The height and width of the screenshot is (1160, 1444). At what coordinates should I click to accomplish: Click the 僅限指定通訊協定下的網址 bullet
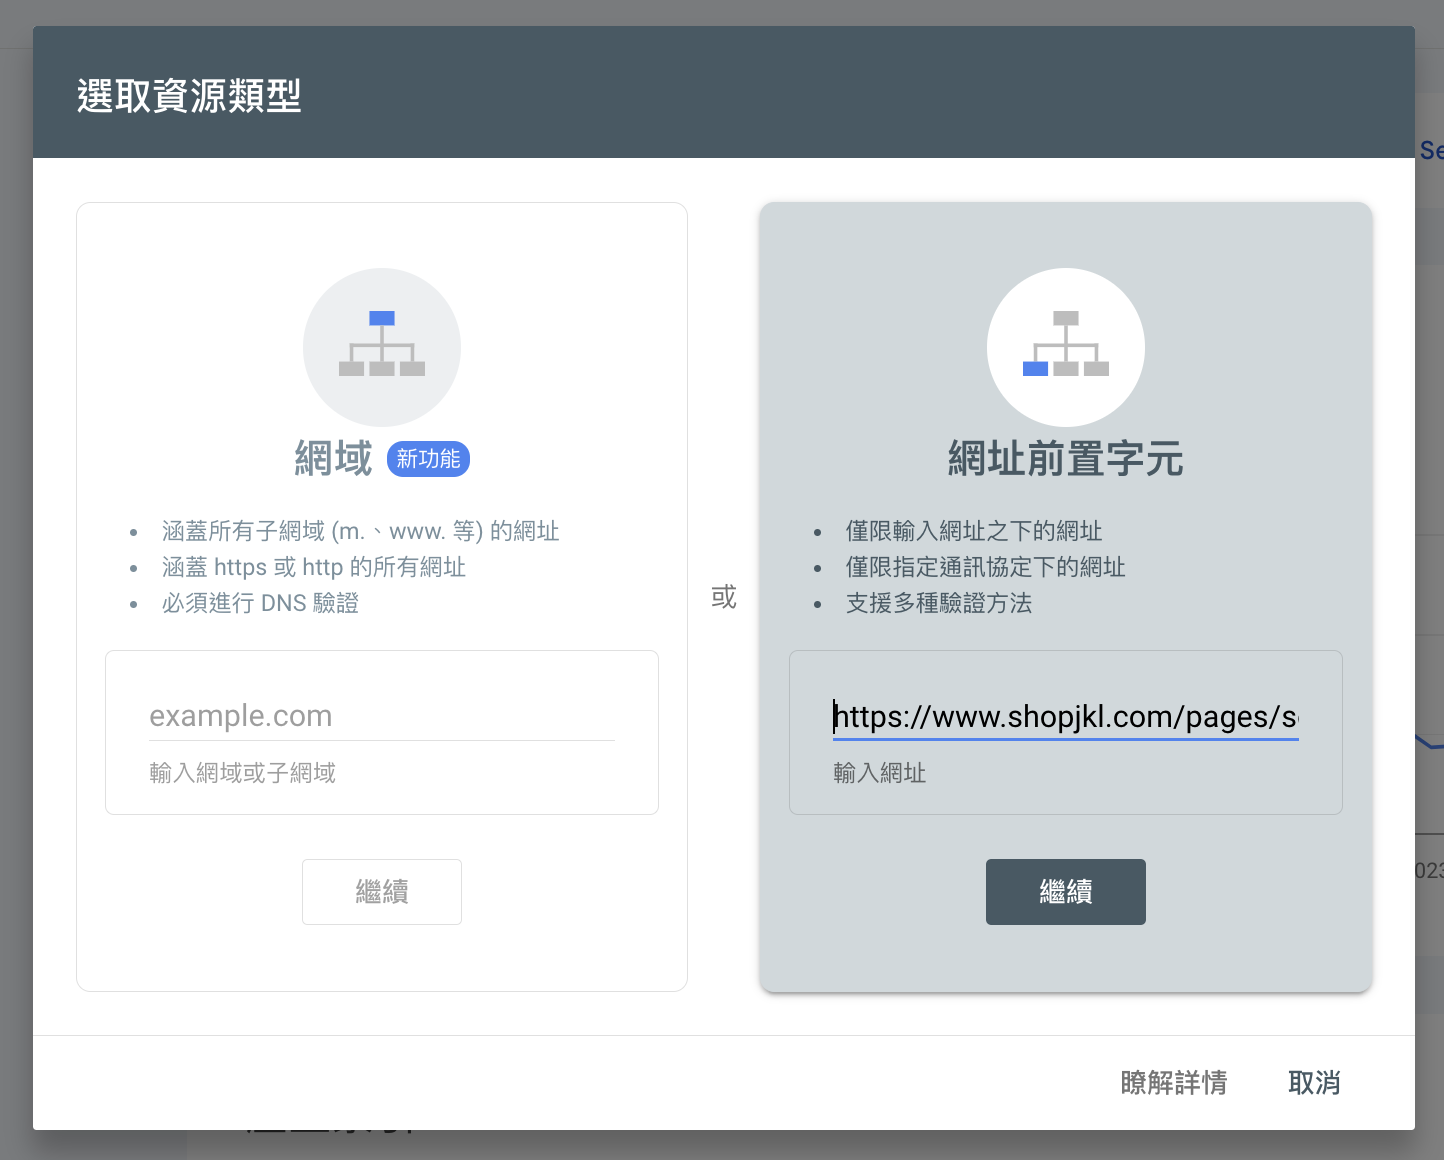click(x=985, y=567)
